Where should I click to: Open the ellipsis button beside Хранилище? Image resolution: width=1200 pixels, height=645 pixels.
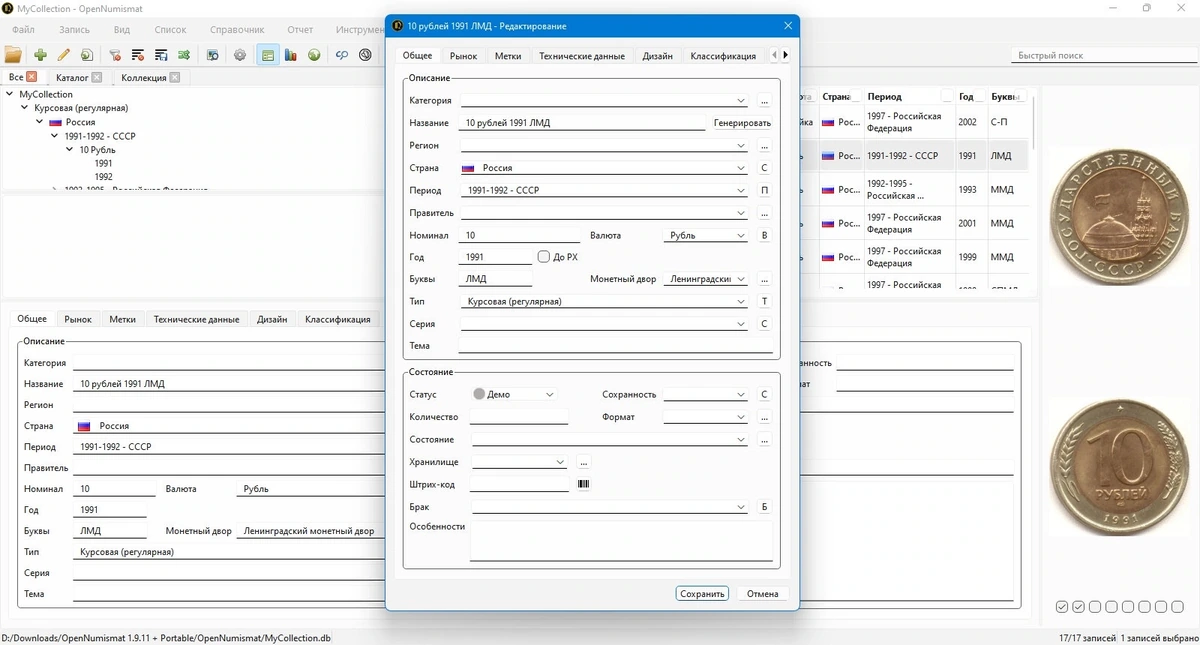click(584, 462)
